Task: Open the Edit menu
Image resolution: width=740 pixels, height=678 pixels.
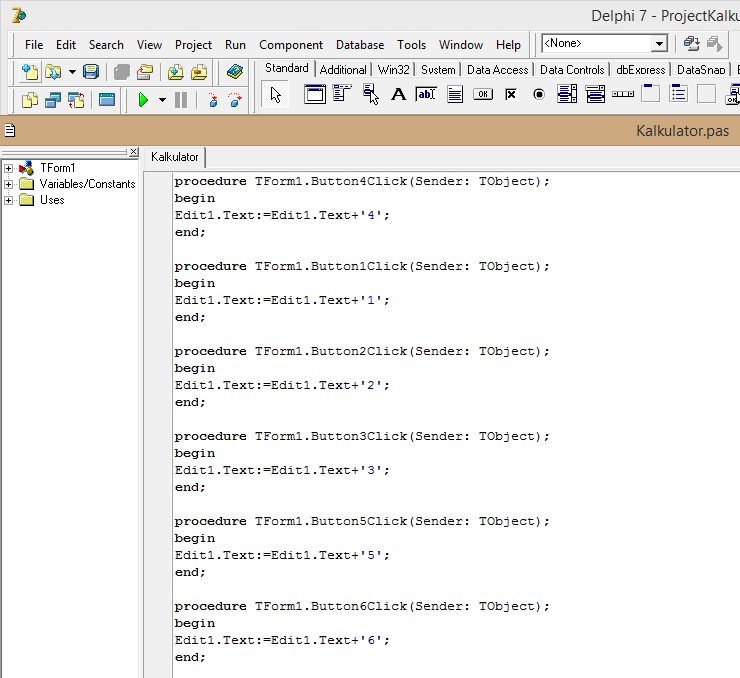Action: coord(66,45)
